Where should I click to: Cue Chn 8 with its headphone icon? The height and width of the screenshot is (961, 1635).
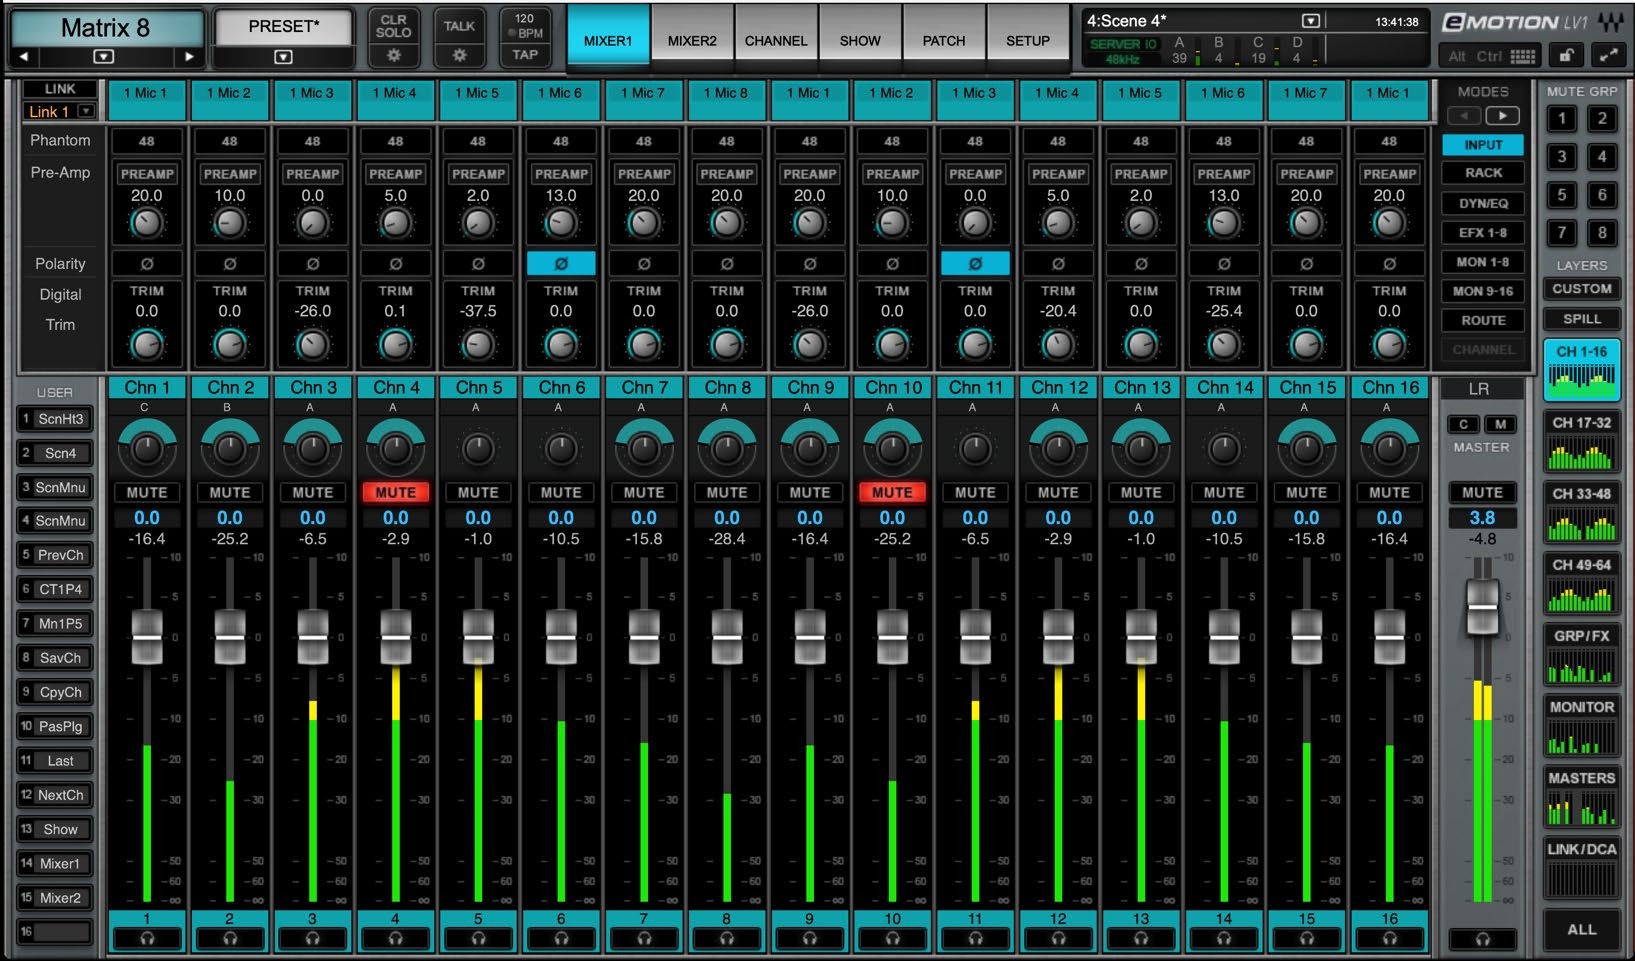[727, 938]
